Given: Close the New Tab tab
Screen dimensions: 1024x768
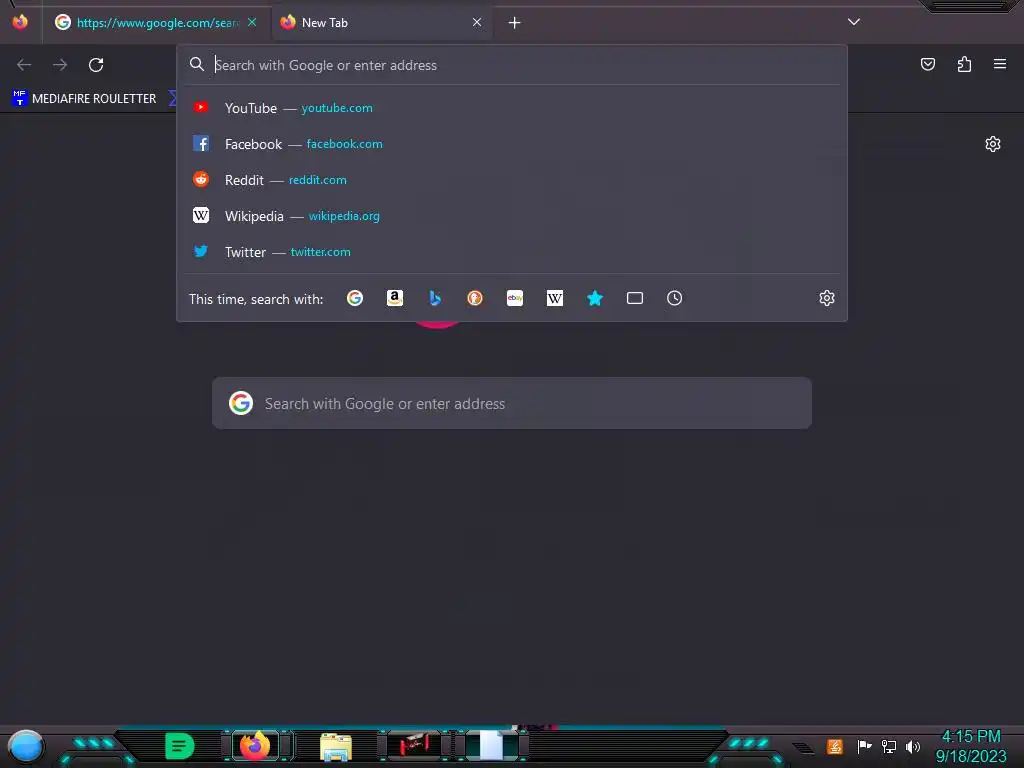Looking at the screenshot, I should coord(477,22).
